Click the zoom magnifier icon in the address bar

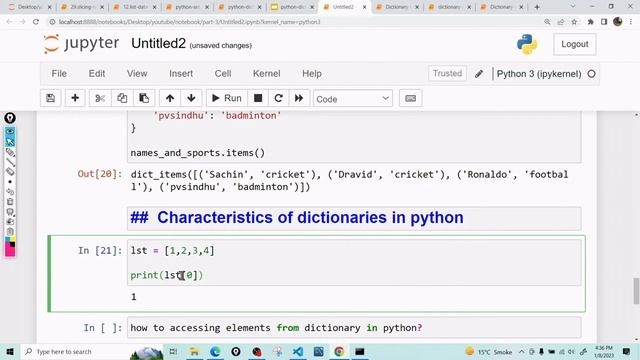547,22
